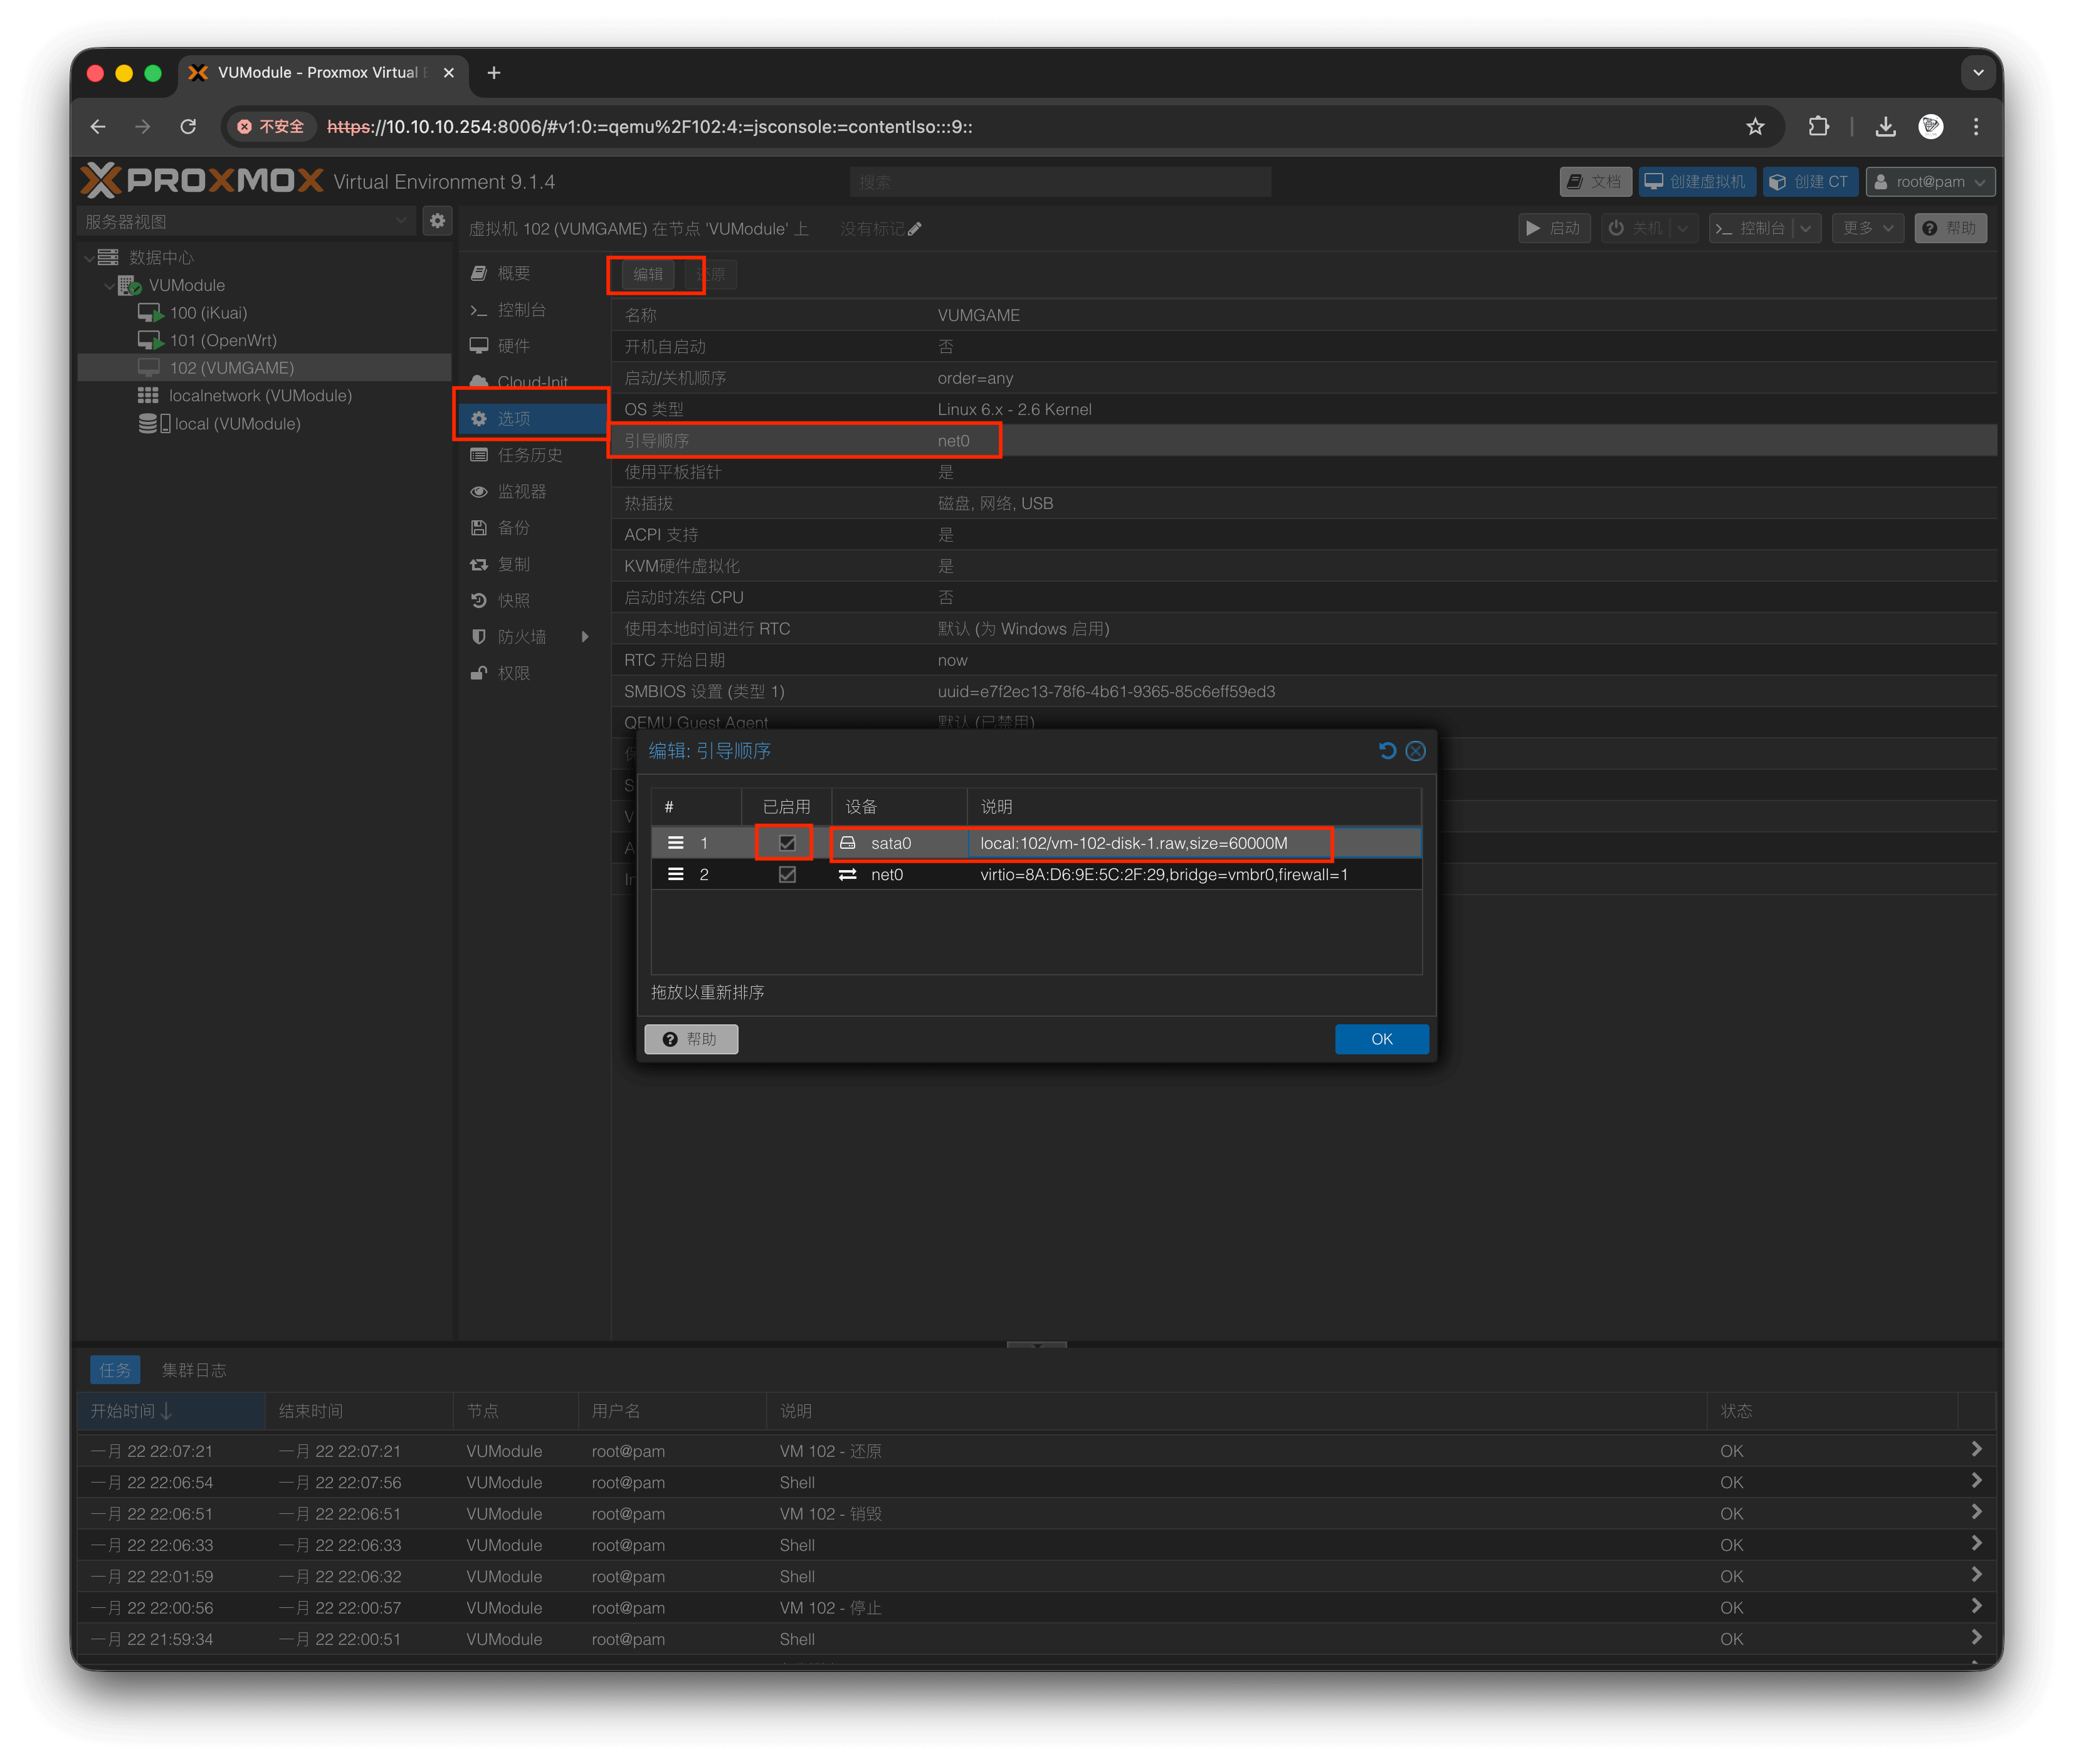Click the edit tag pencil icon

(915, 229)
